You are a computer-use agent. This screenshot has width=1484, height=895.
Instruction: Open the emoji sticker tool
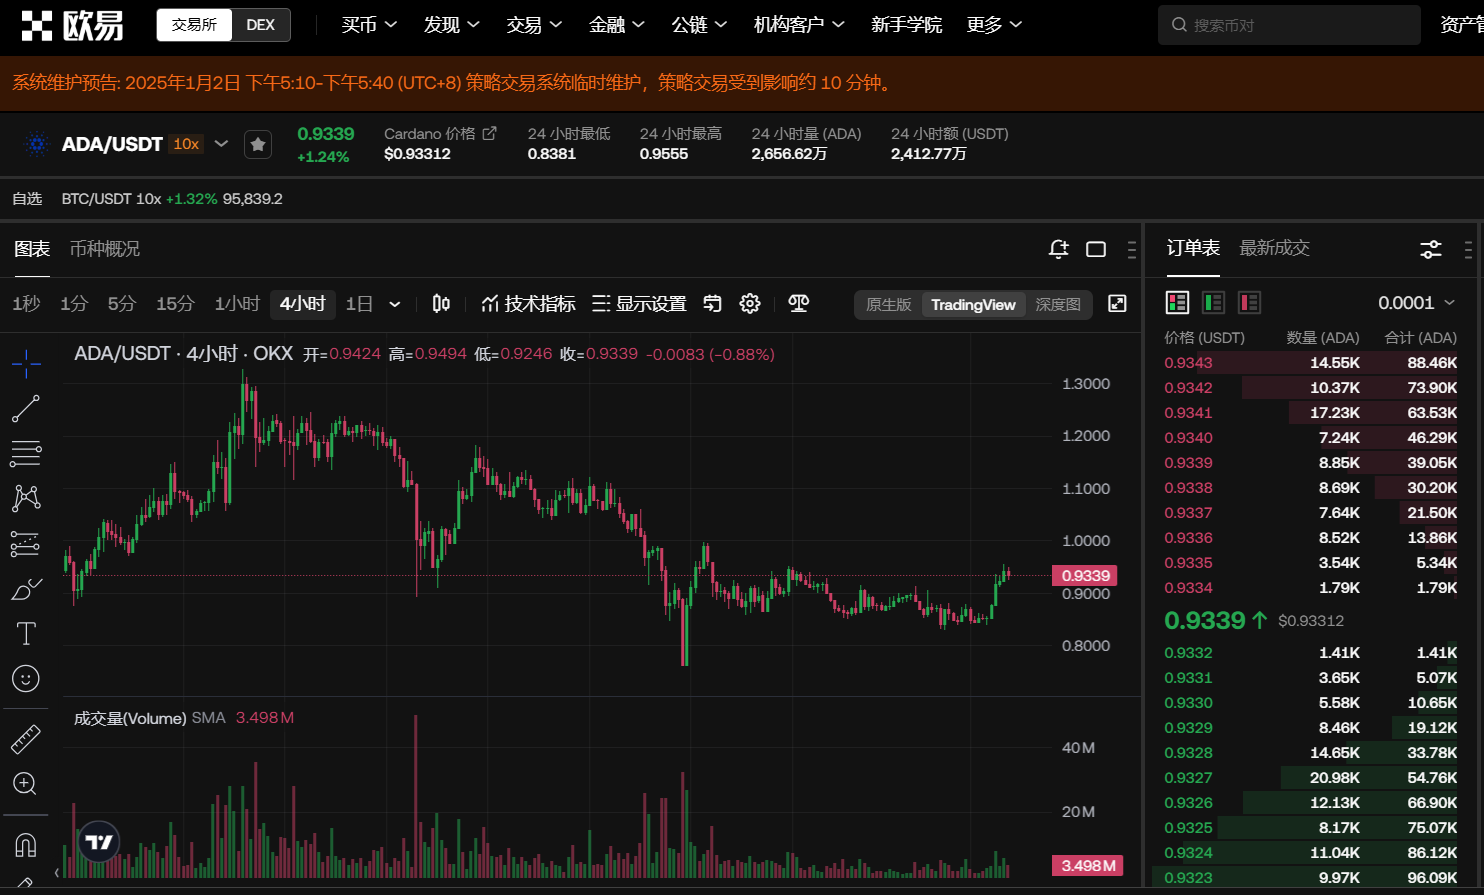tap(26, 679)
